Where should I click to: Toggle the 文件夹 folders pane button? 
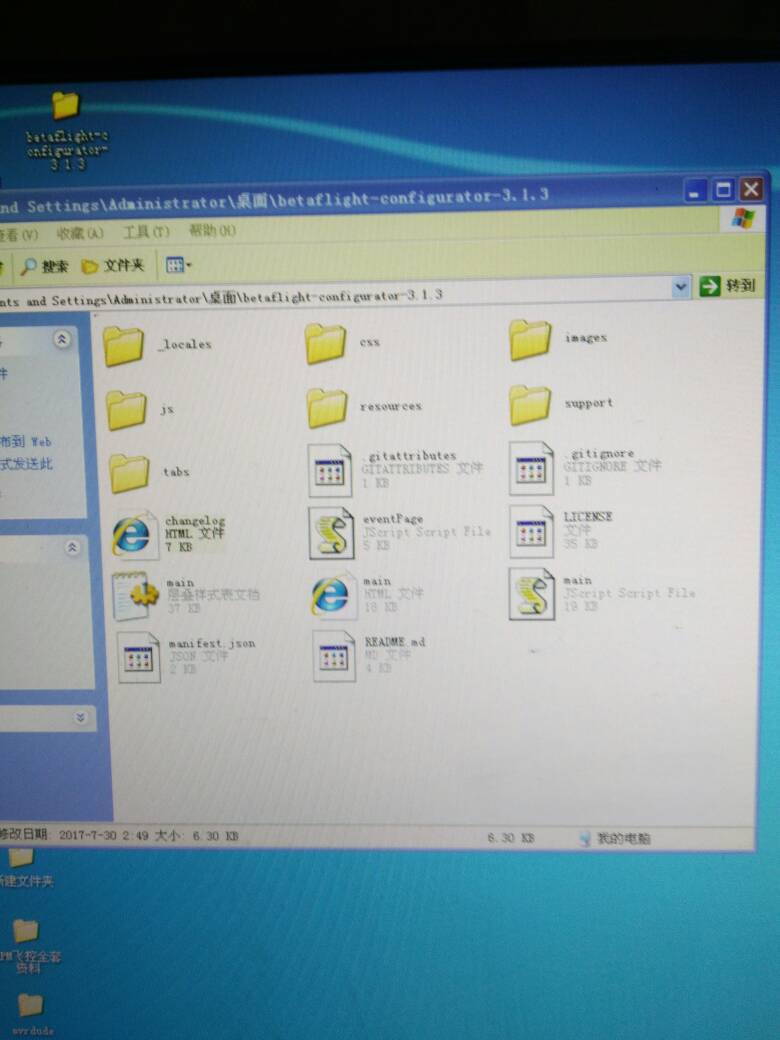[113, 266]
